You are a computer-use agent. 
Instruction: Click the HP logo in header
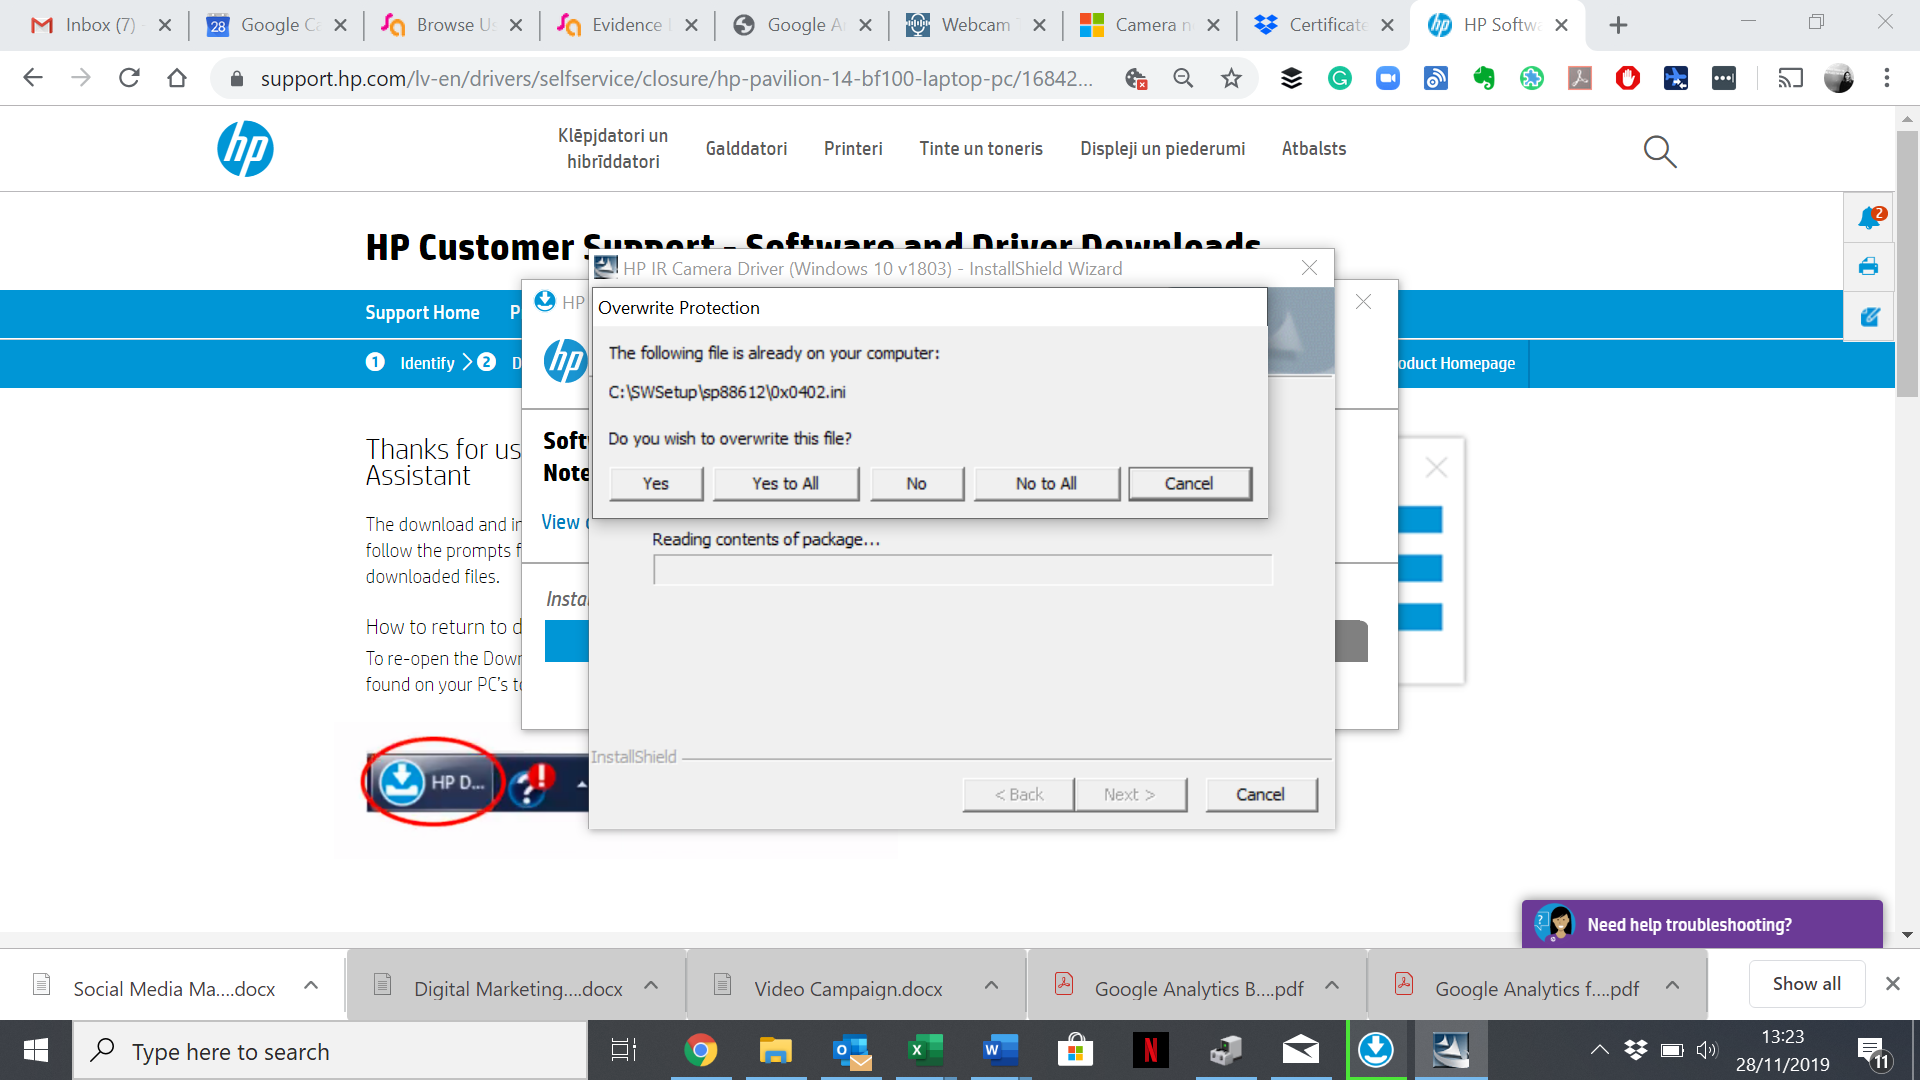coord(245,149)
